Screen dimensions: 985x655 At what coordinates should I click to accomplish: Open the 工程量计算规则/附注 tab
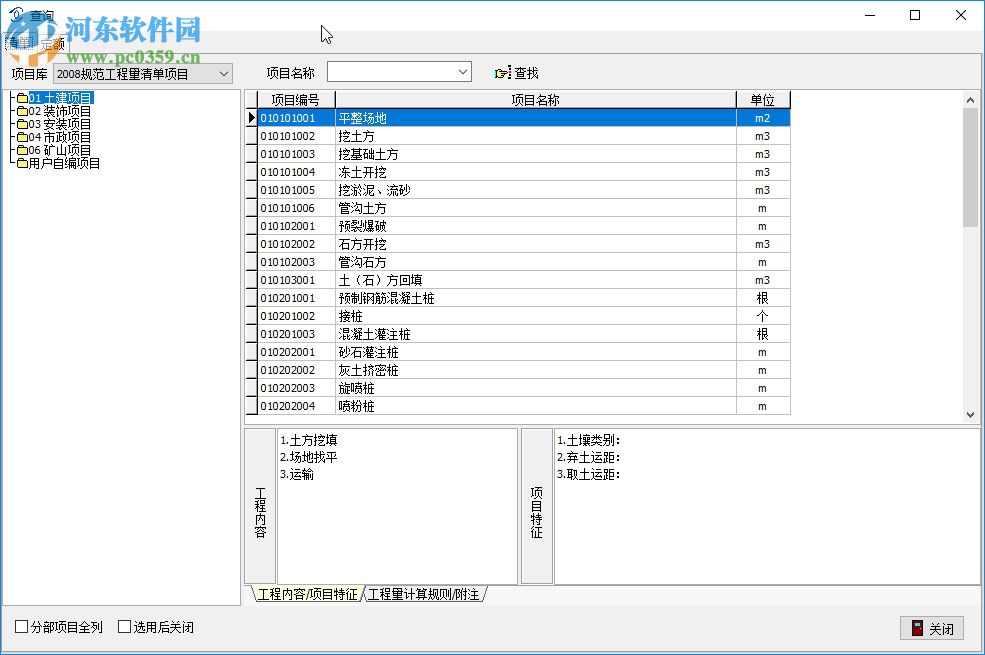425,593
